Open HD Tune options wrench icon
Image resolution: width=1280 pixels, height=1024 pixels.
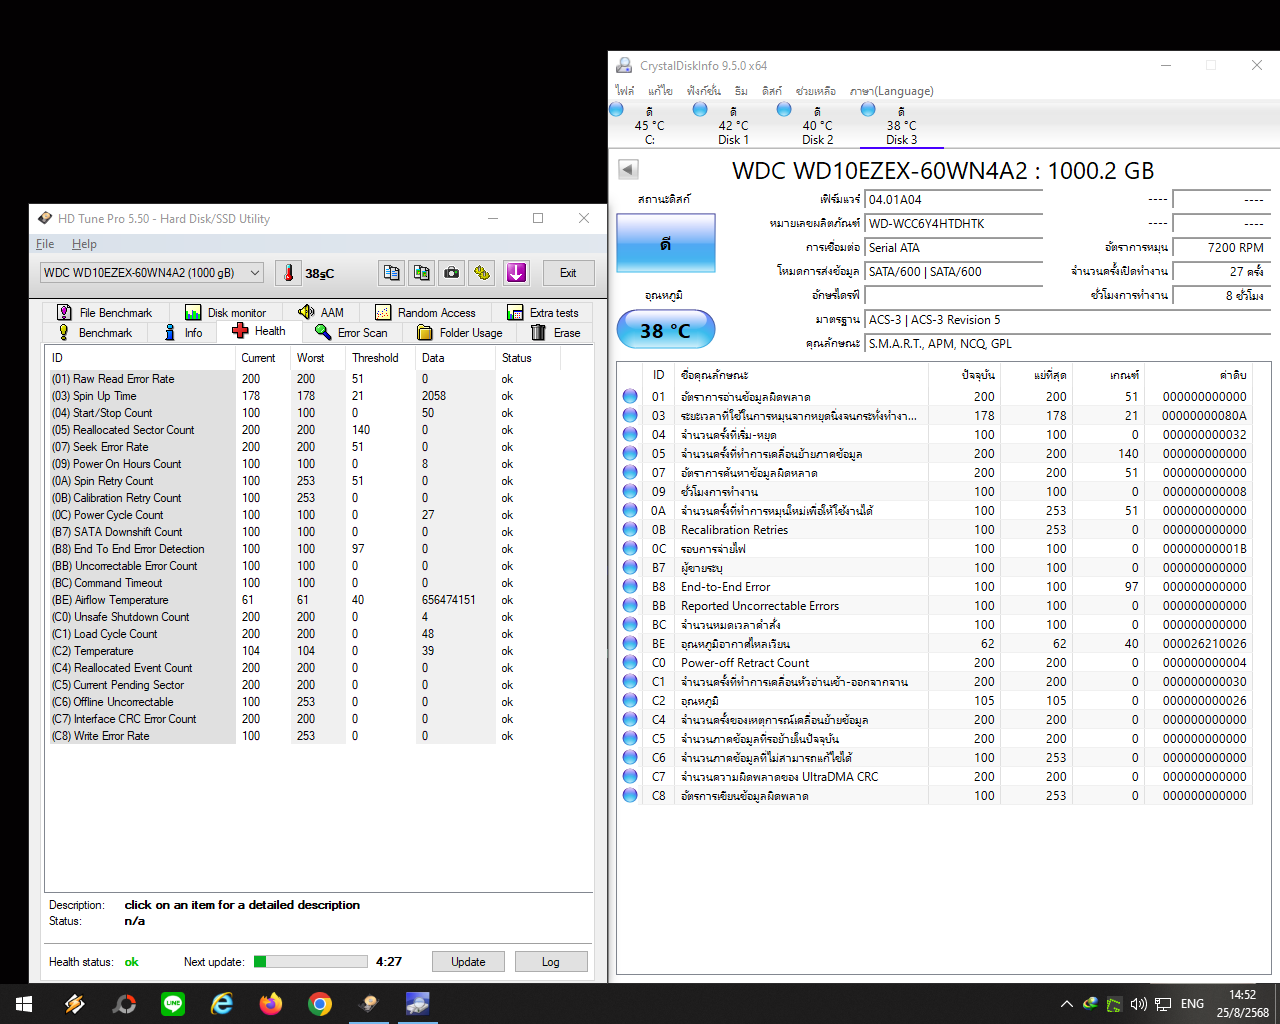tap(482, 273)
